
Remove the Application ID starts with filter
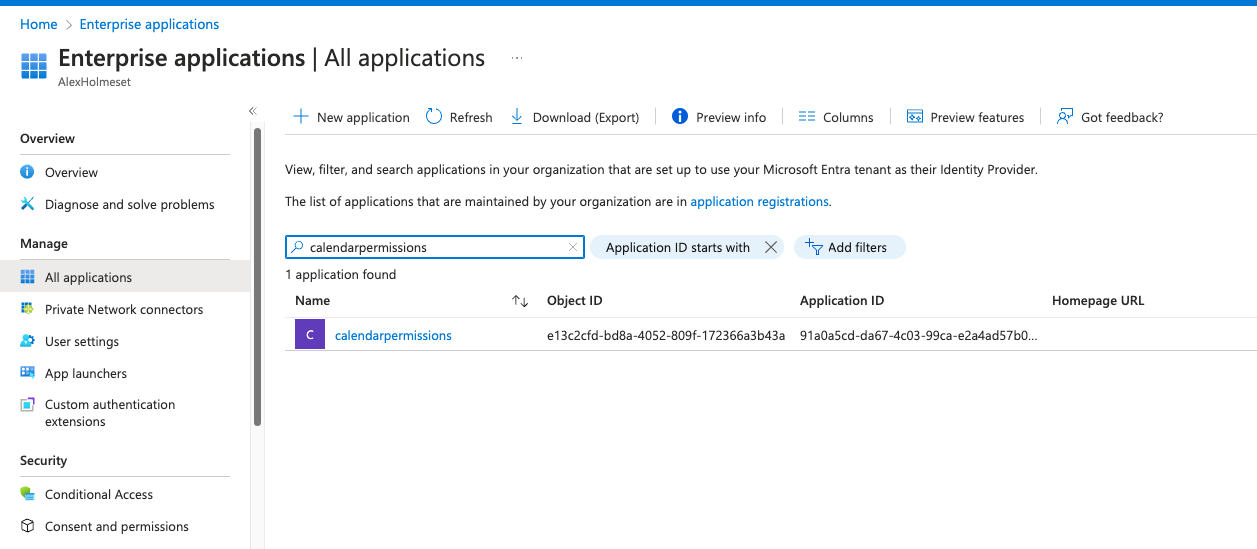(x=770, y=247)
